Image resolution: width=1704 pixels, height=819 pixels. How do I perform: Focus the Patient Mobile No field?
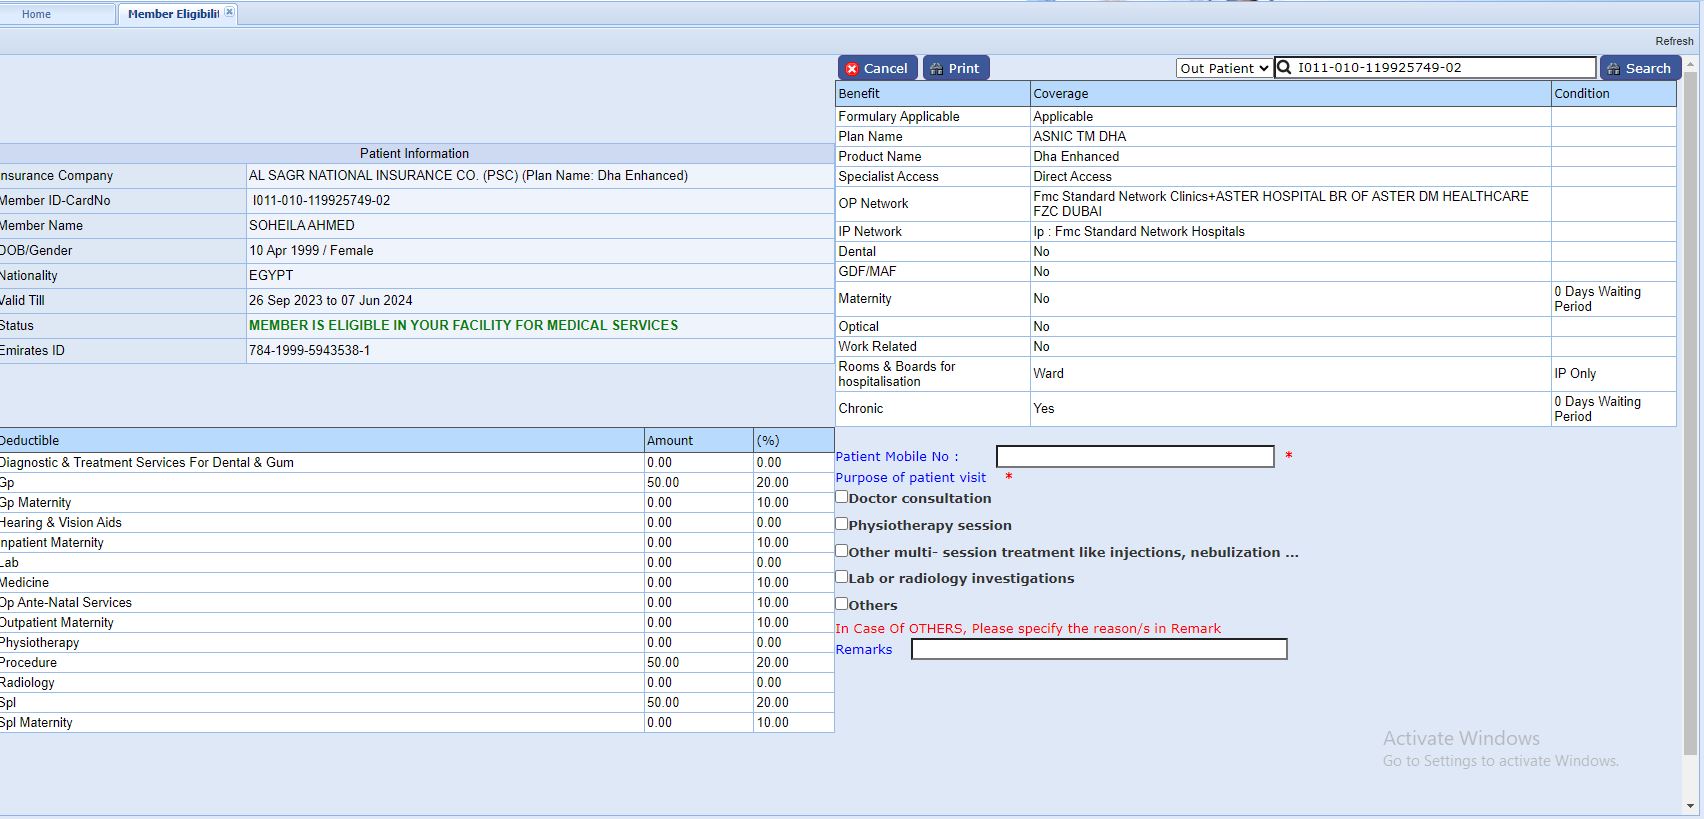pos(1135,457)
